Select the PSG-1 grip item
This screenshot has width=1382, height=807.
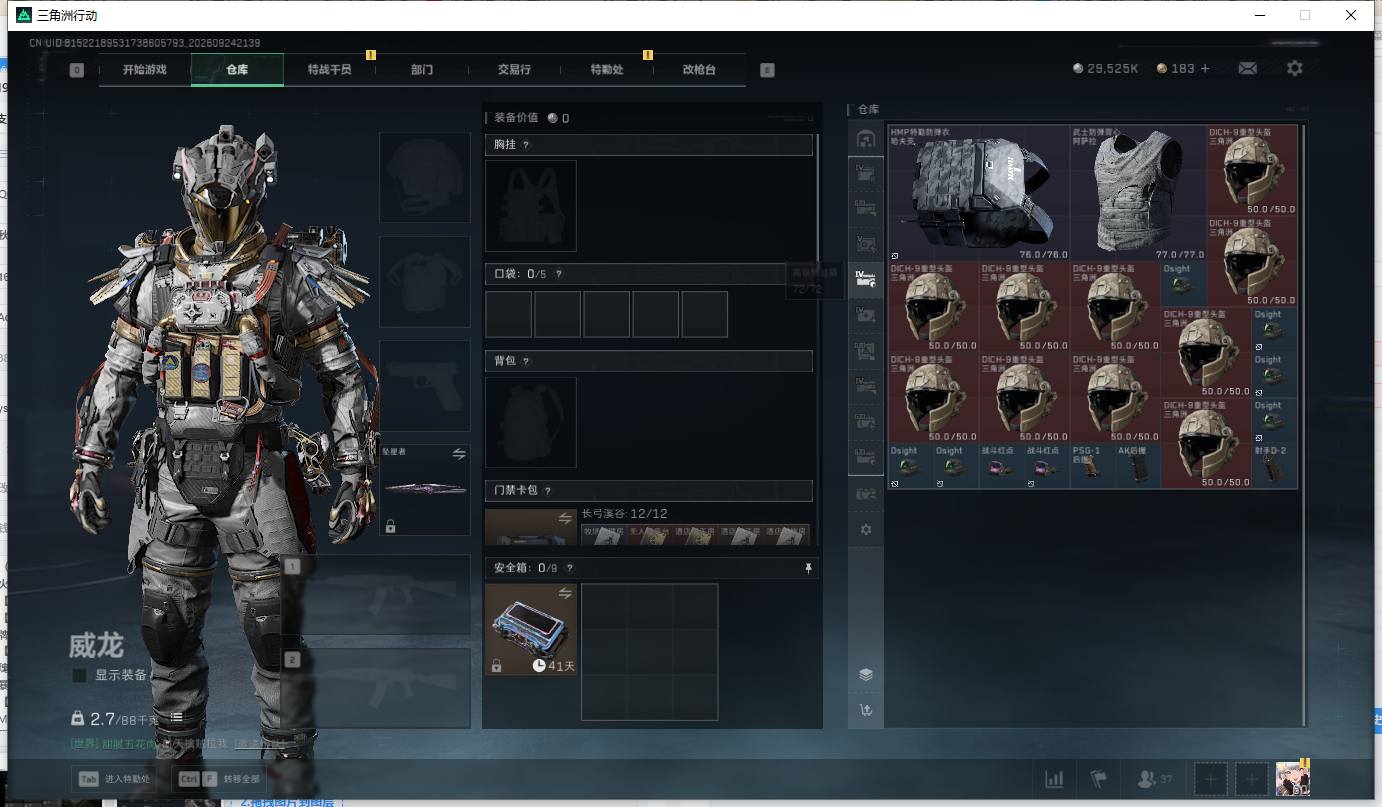coord(1093,466)
